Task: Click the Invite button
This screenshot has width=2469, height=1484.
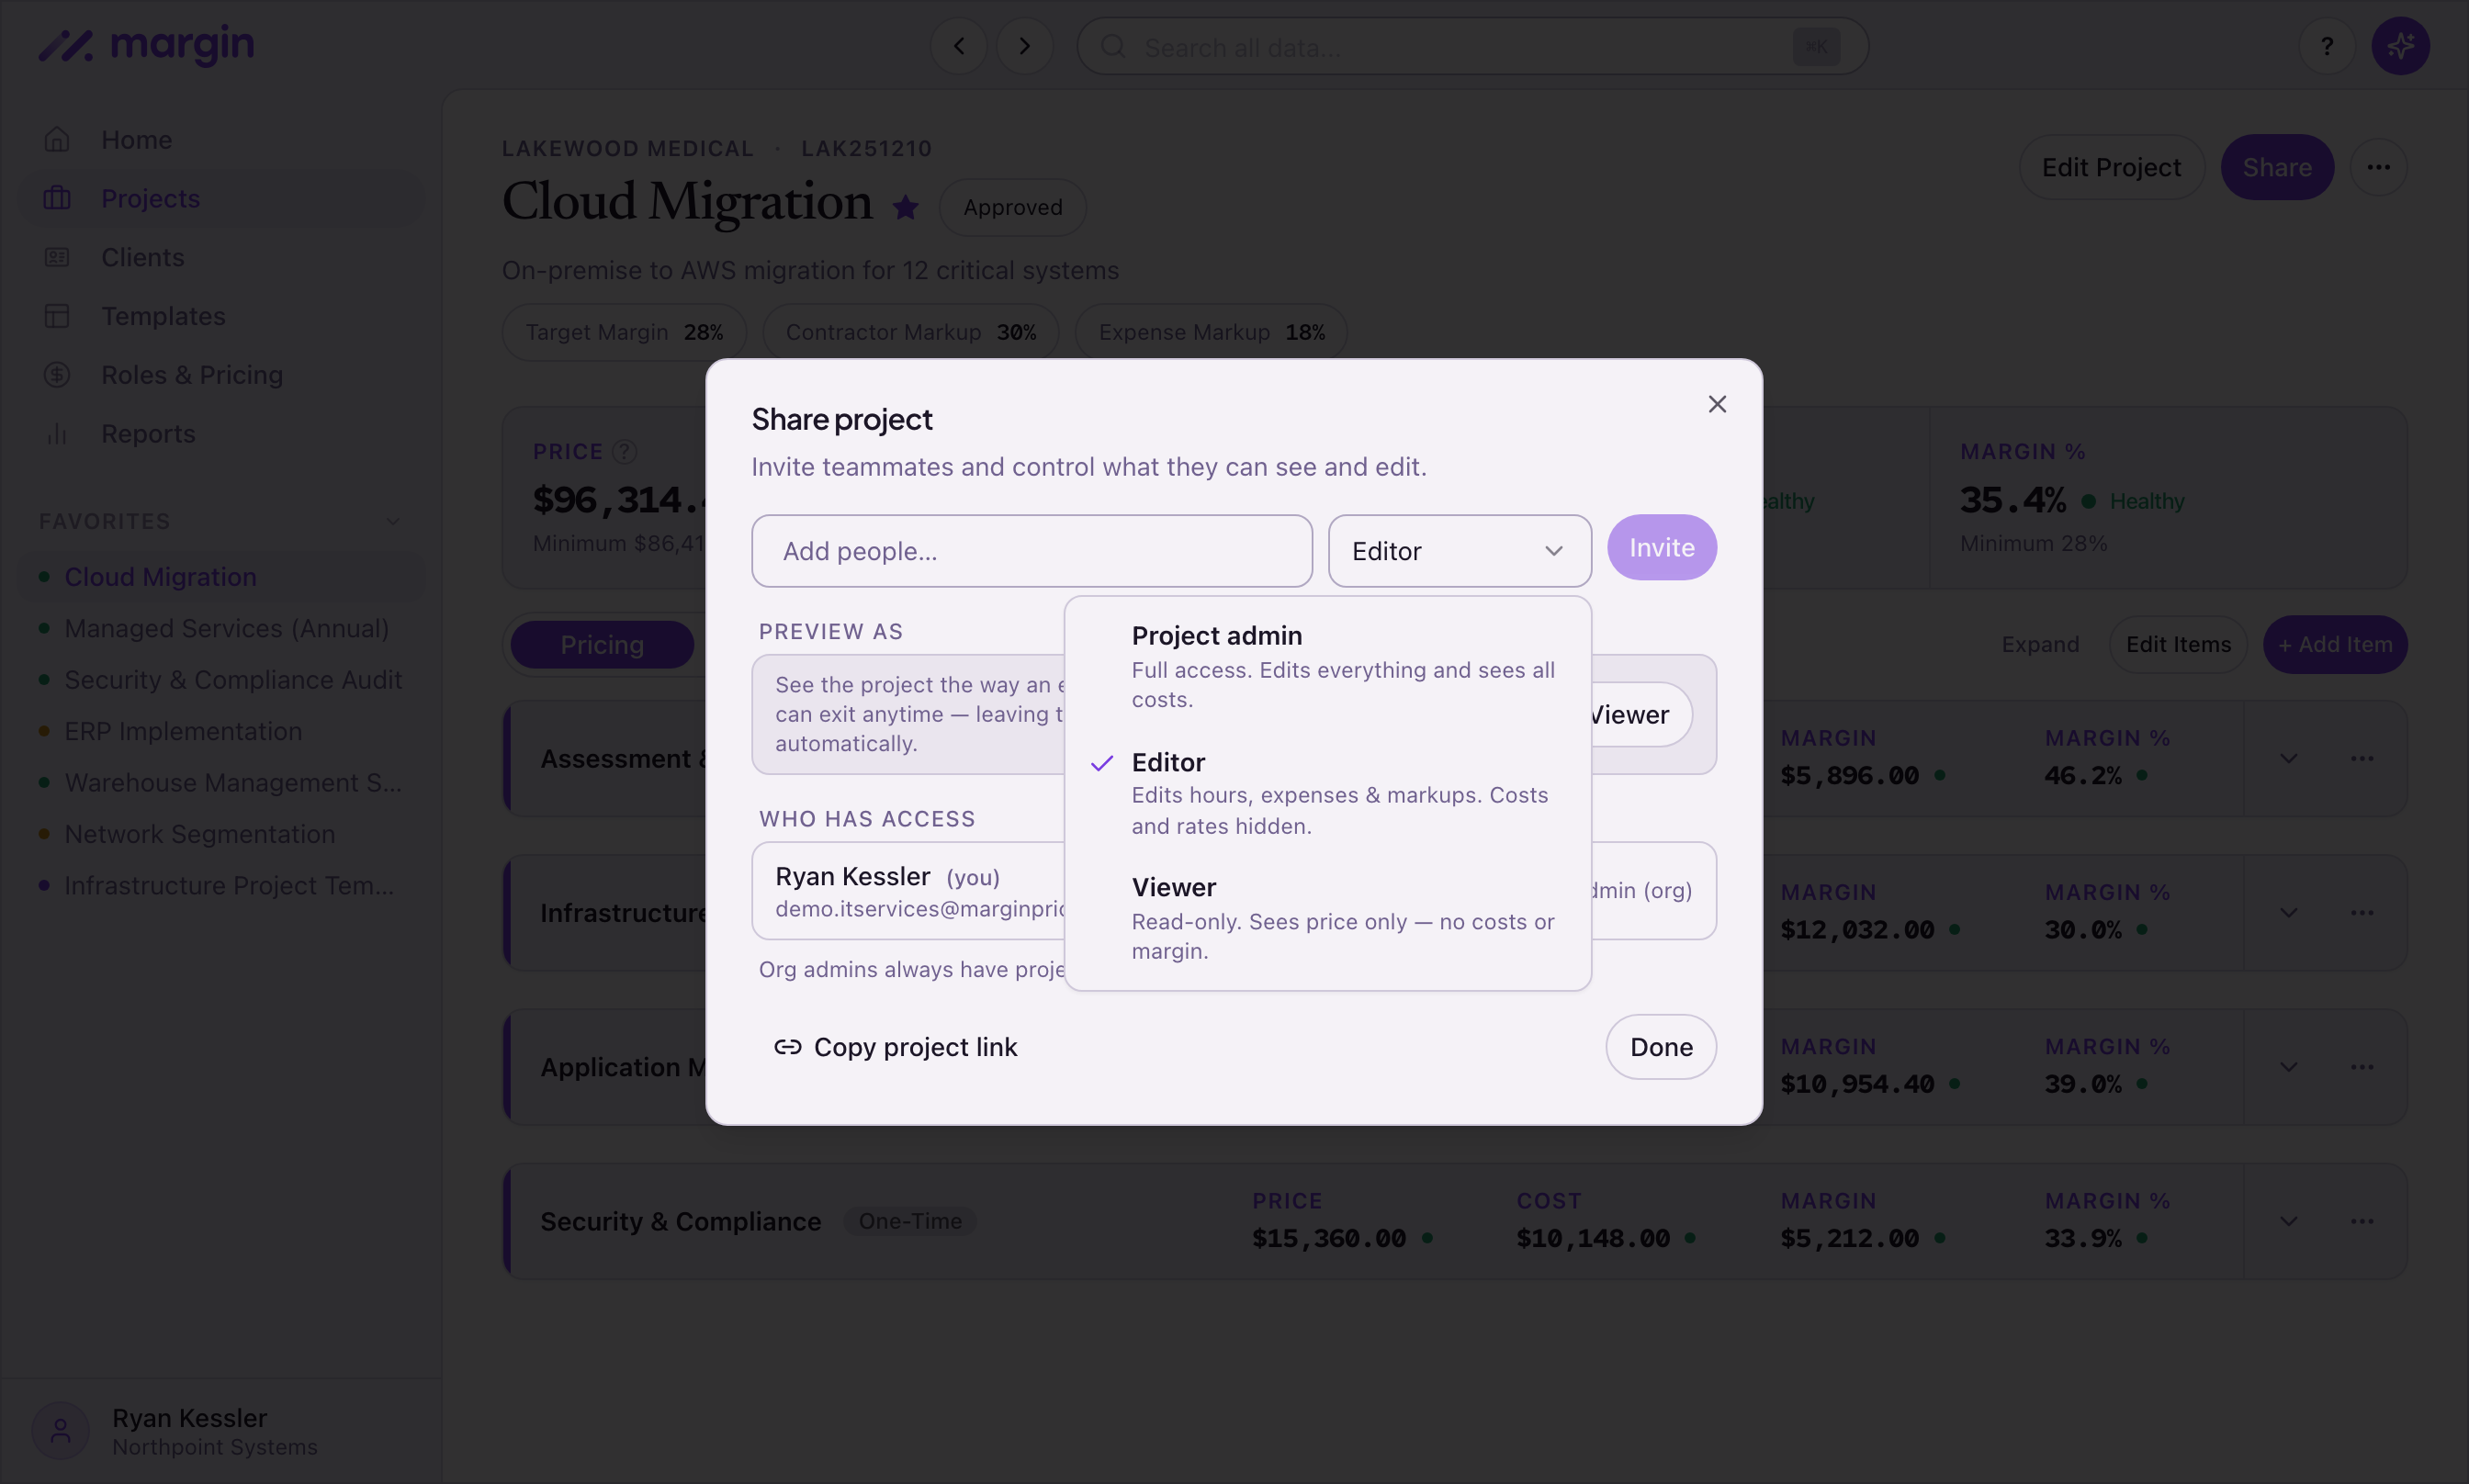Action: (x=1661, y=547)
